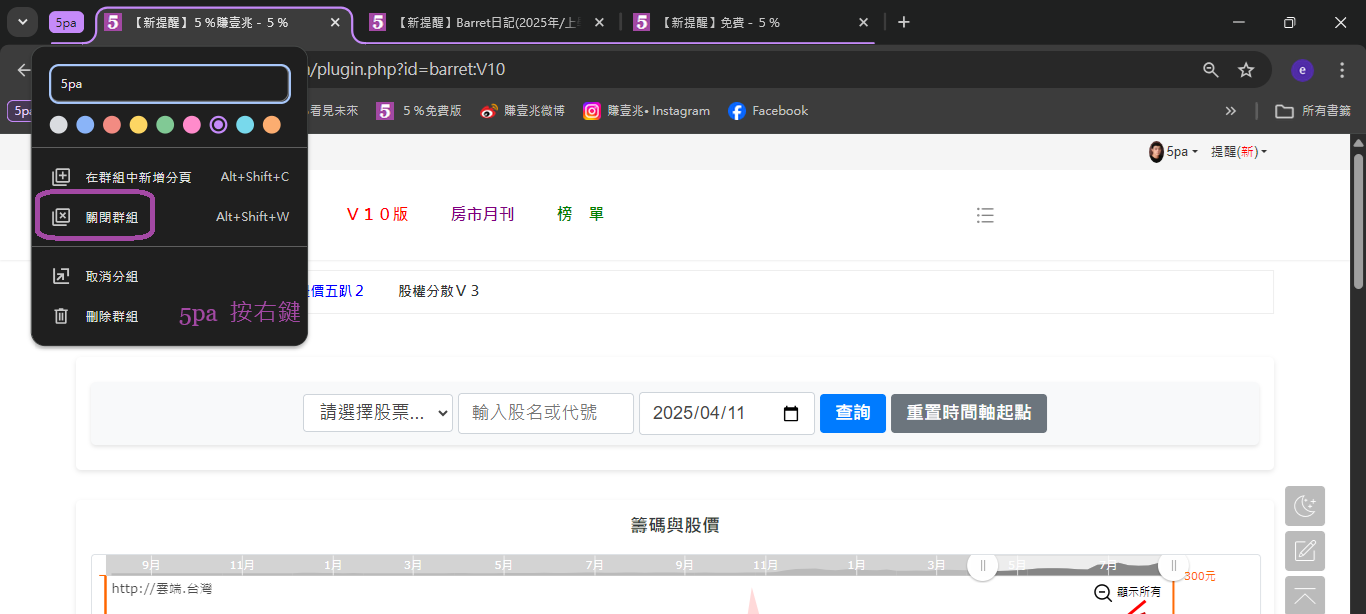The image size is (1366, 614).
Task: Click the scrollbar up arrow
Action: [1358, 142]
